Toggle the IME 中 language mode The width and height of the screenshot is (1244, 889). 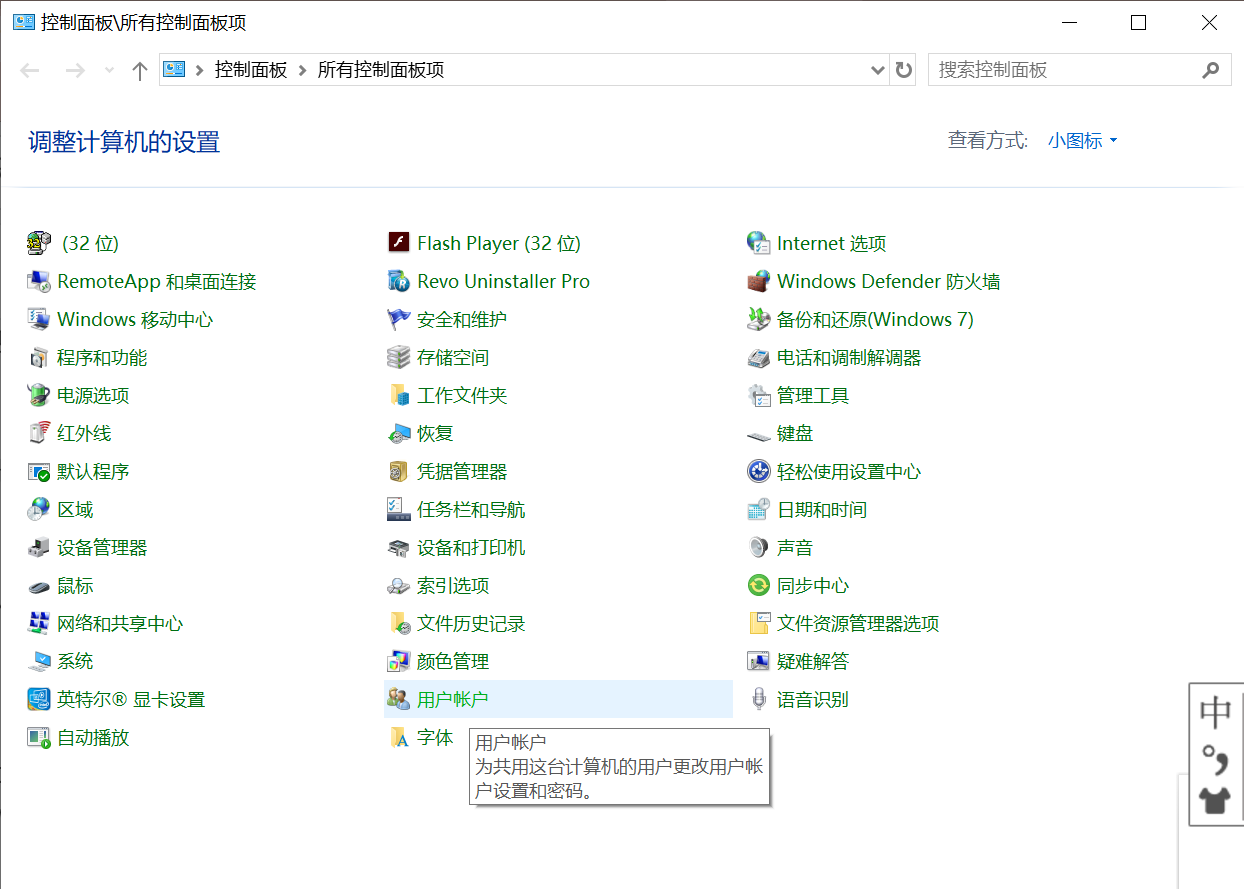click(x=1216, y=713)
